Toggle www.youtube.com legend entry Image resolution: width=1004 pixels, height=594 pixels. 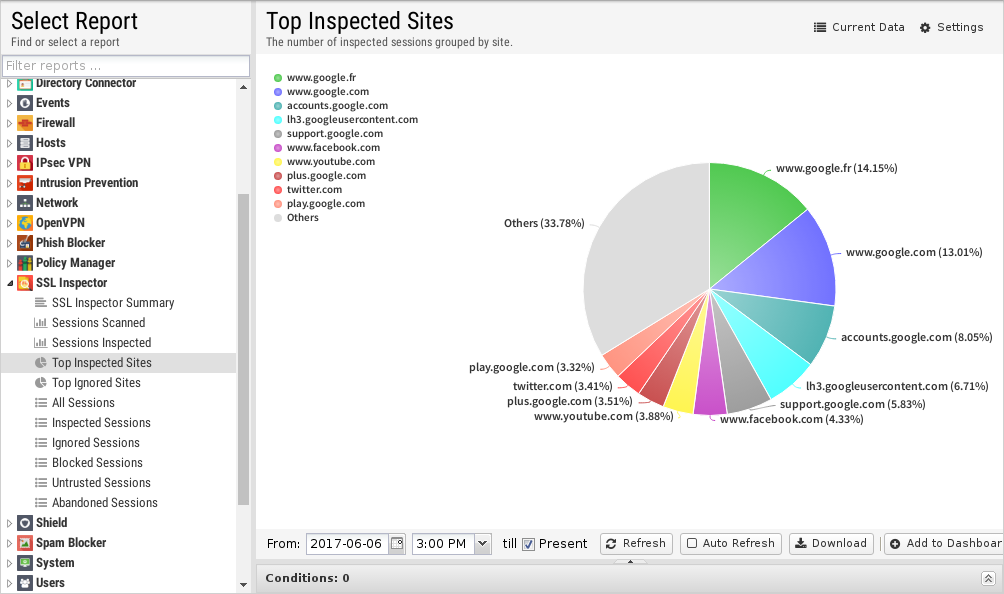click(324, 161)
